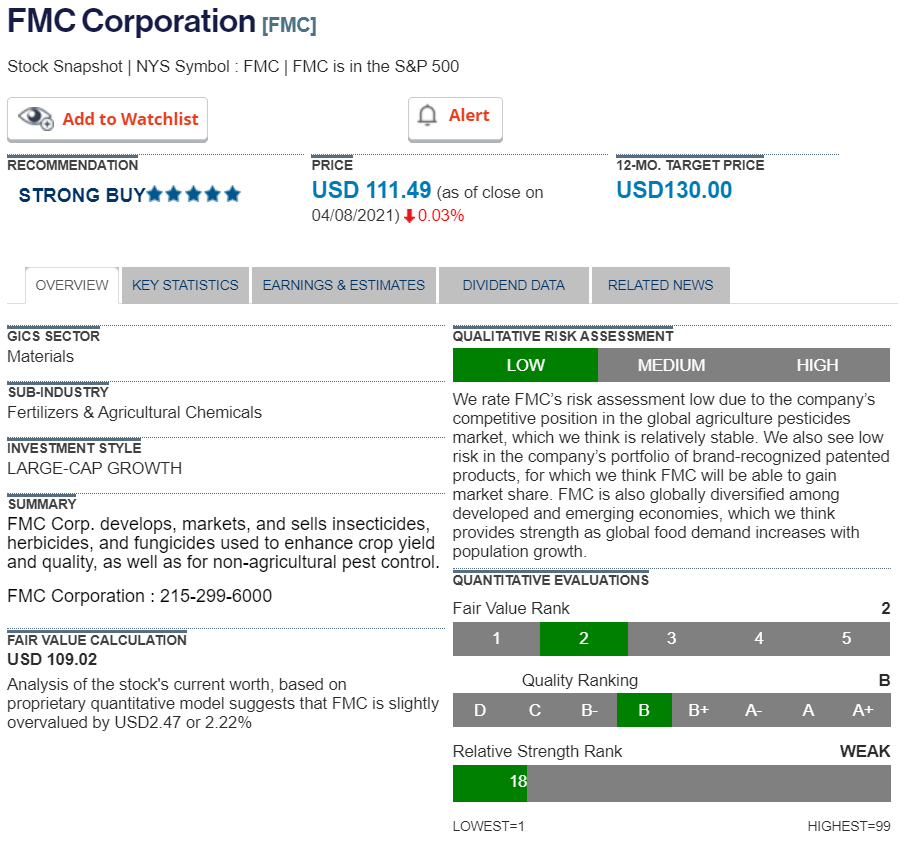The width and height of the screenshot is (907, 854).
Task: Click the strong buy star rating icons
Action: pyautogui.click(x=194, y=194)
